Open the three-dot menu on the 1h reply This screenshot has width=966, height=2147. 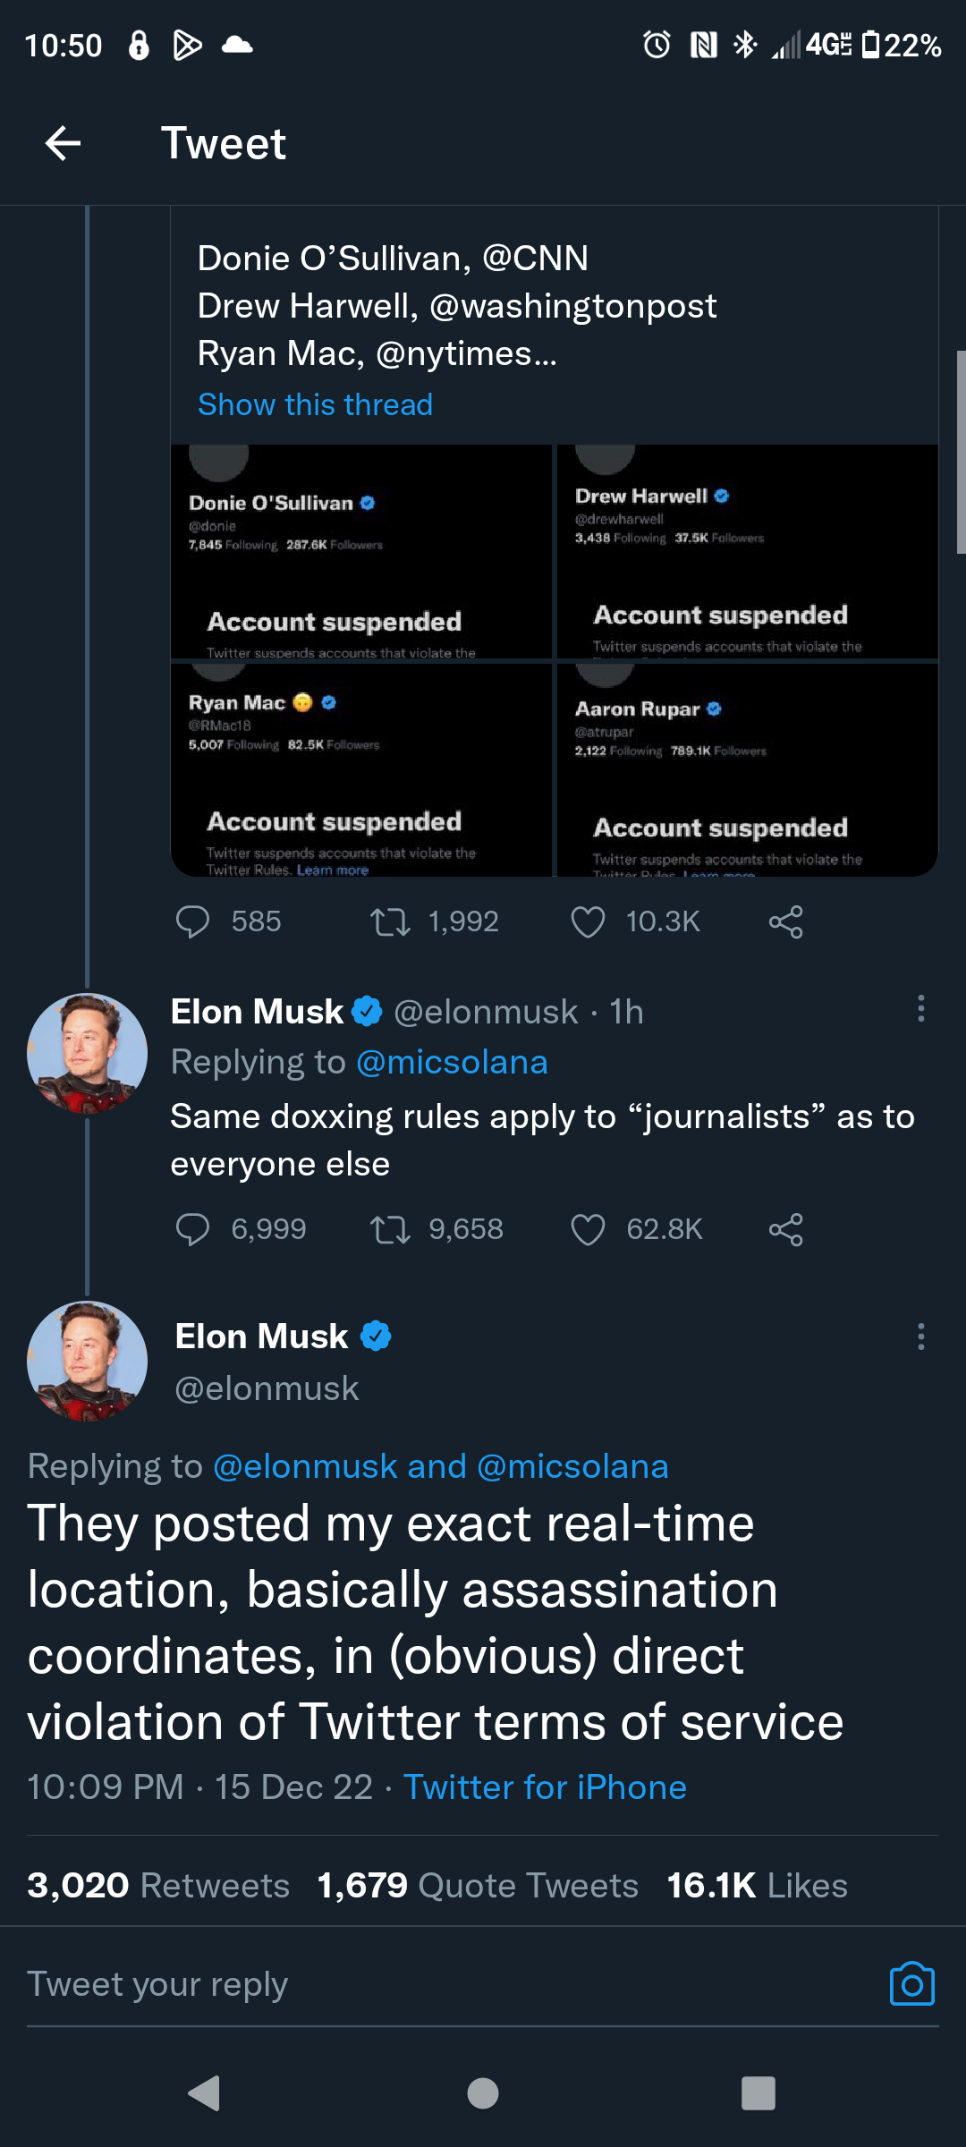pyautogui.click(x=920, y=1008)
